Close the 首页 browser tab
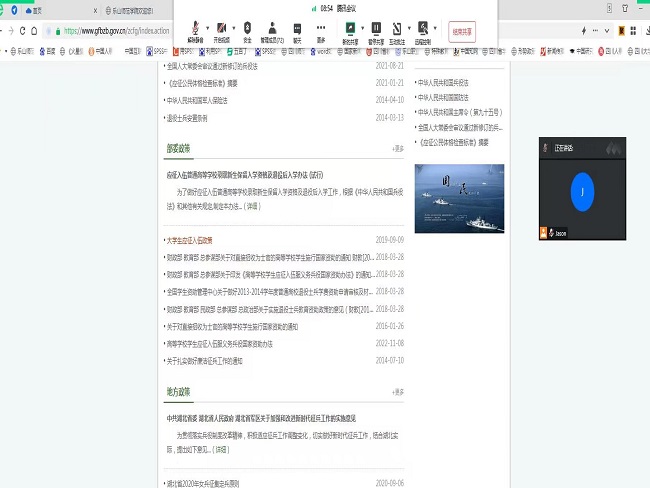Image resolution: width=650 pixels, height=488 pixels. [x=95, y=11]
